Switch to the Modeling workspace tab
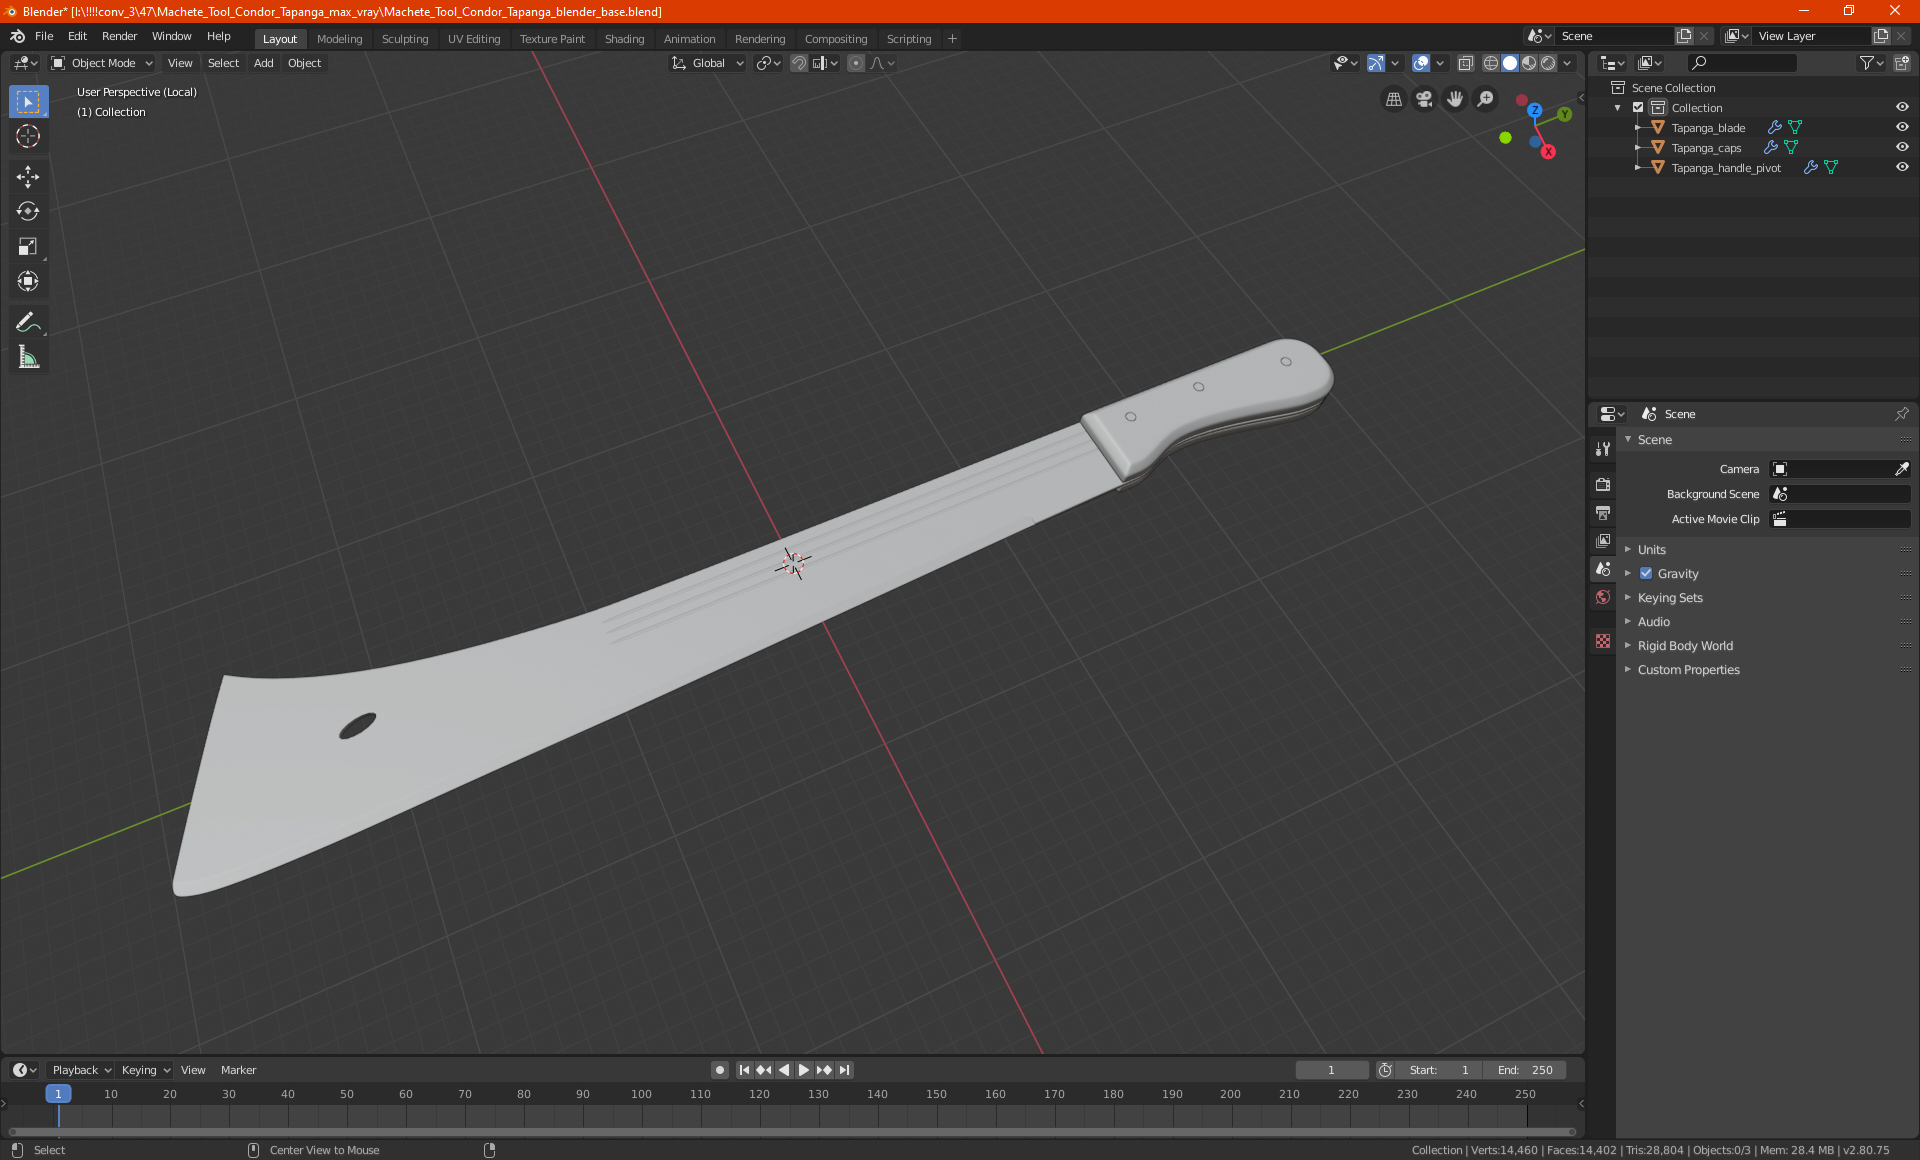The width and height of the screenshot is (1920, 1160). pos(339,39)
